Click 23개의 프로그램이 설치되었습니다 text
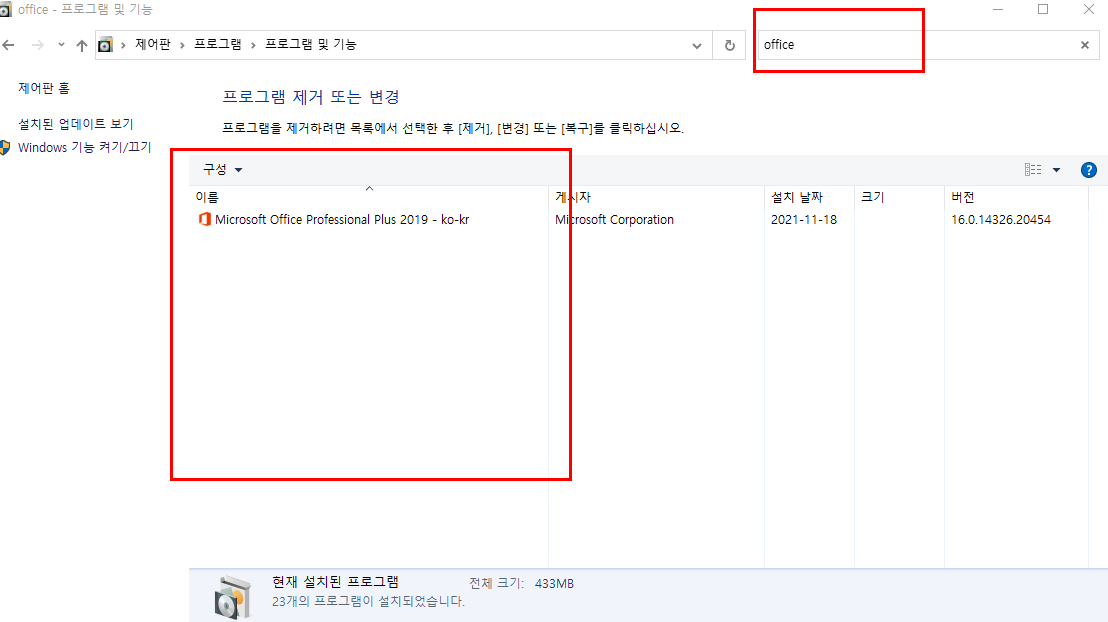The height and width of the screenshot is (622, 1108). click(368, 601)
